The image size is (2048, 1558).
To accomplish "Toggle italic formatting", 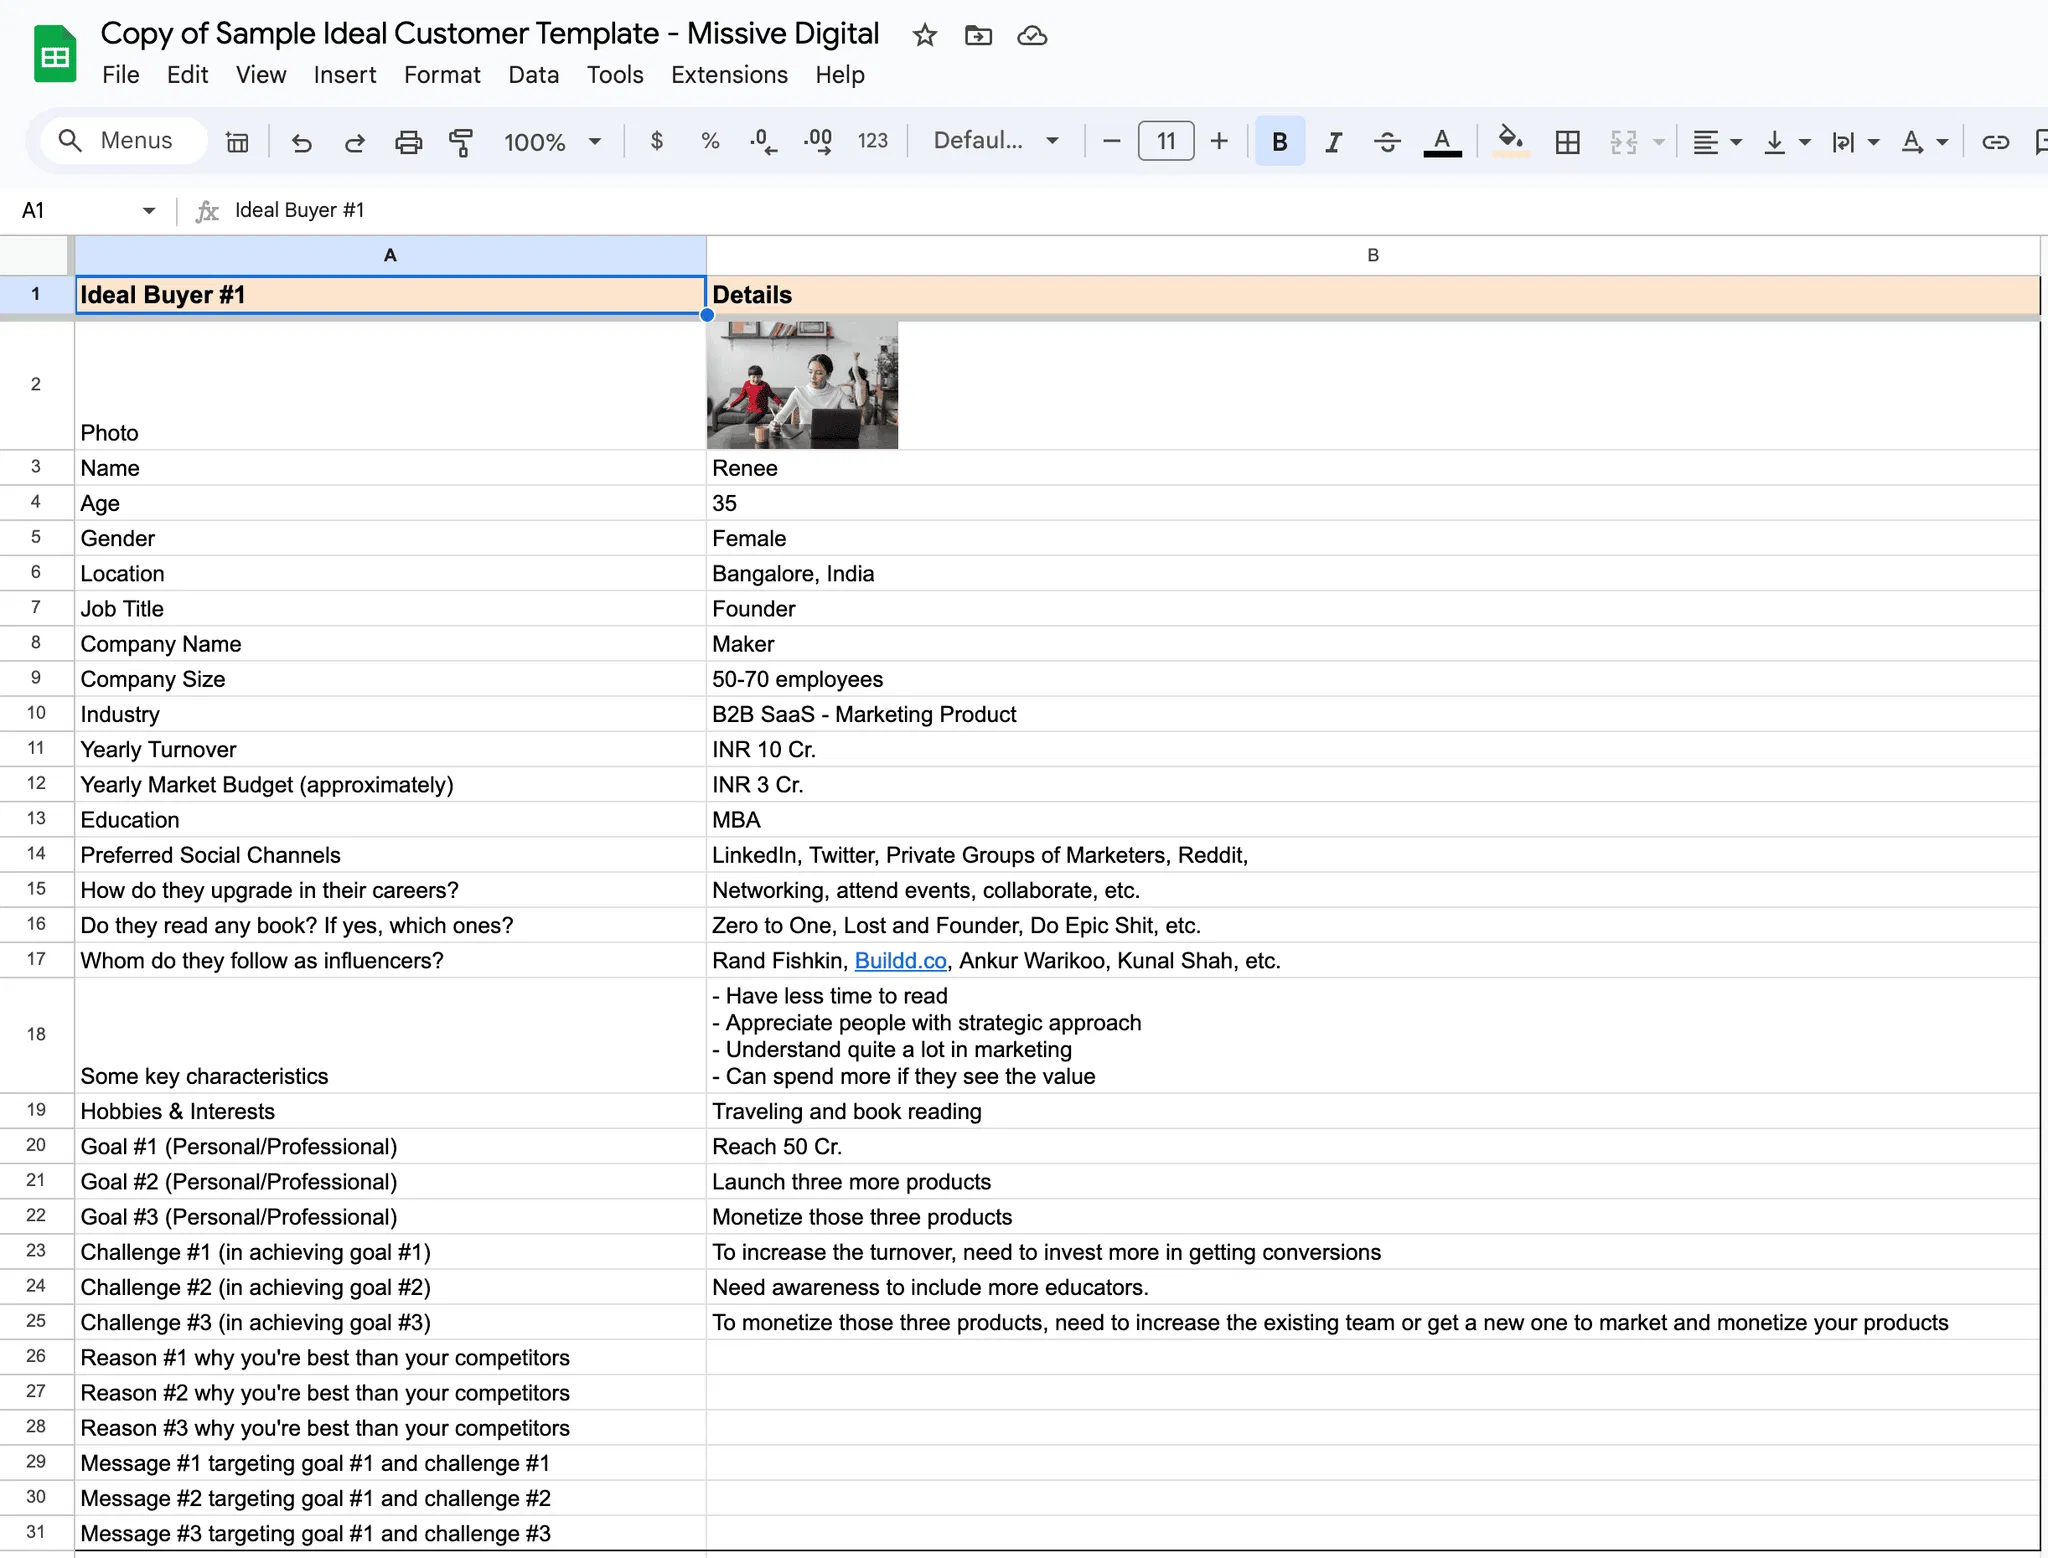I will [1333, 142].
